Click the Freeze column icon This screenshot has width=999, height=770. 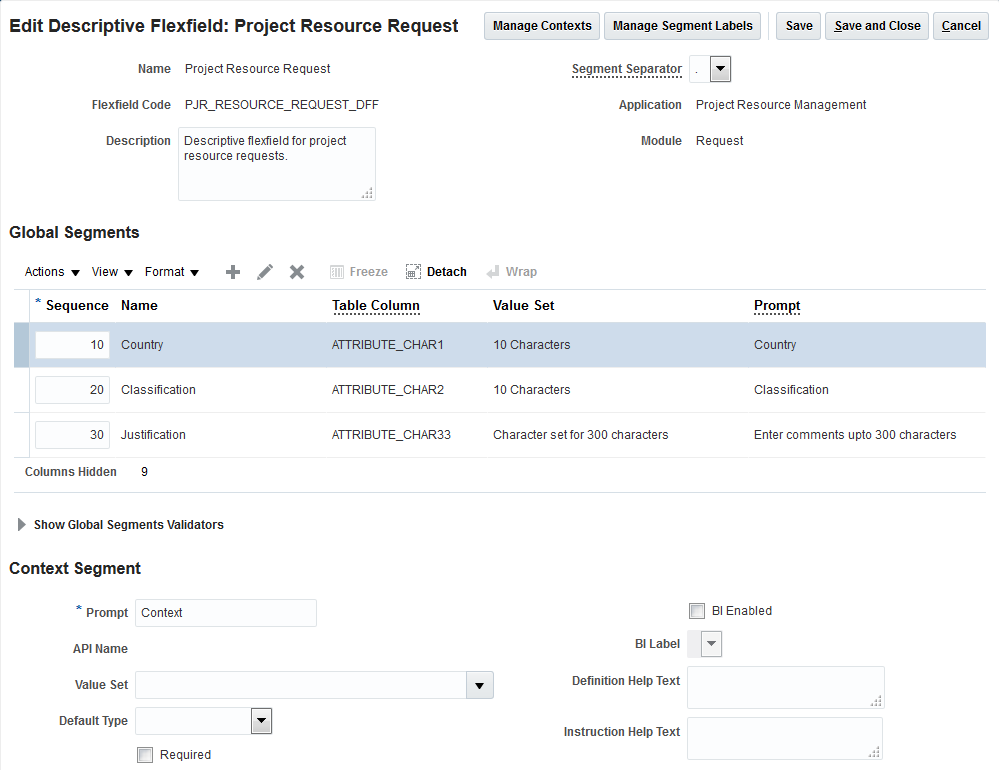click(x=337, y=272)
